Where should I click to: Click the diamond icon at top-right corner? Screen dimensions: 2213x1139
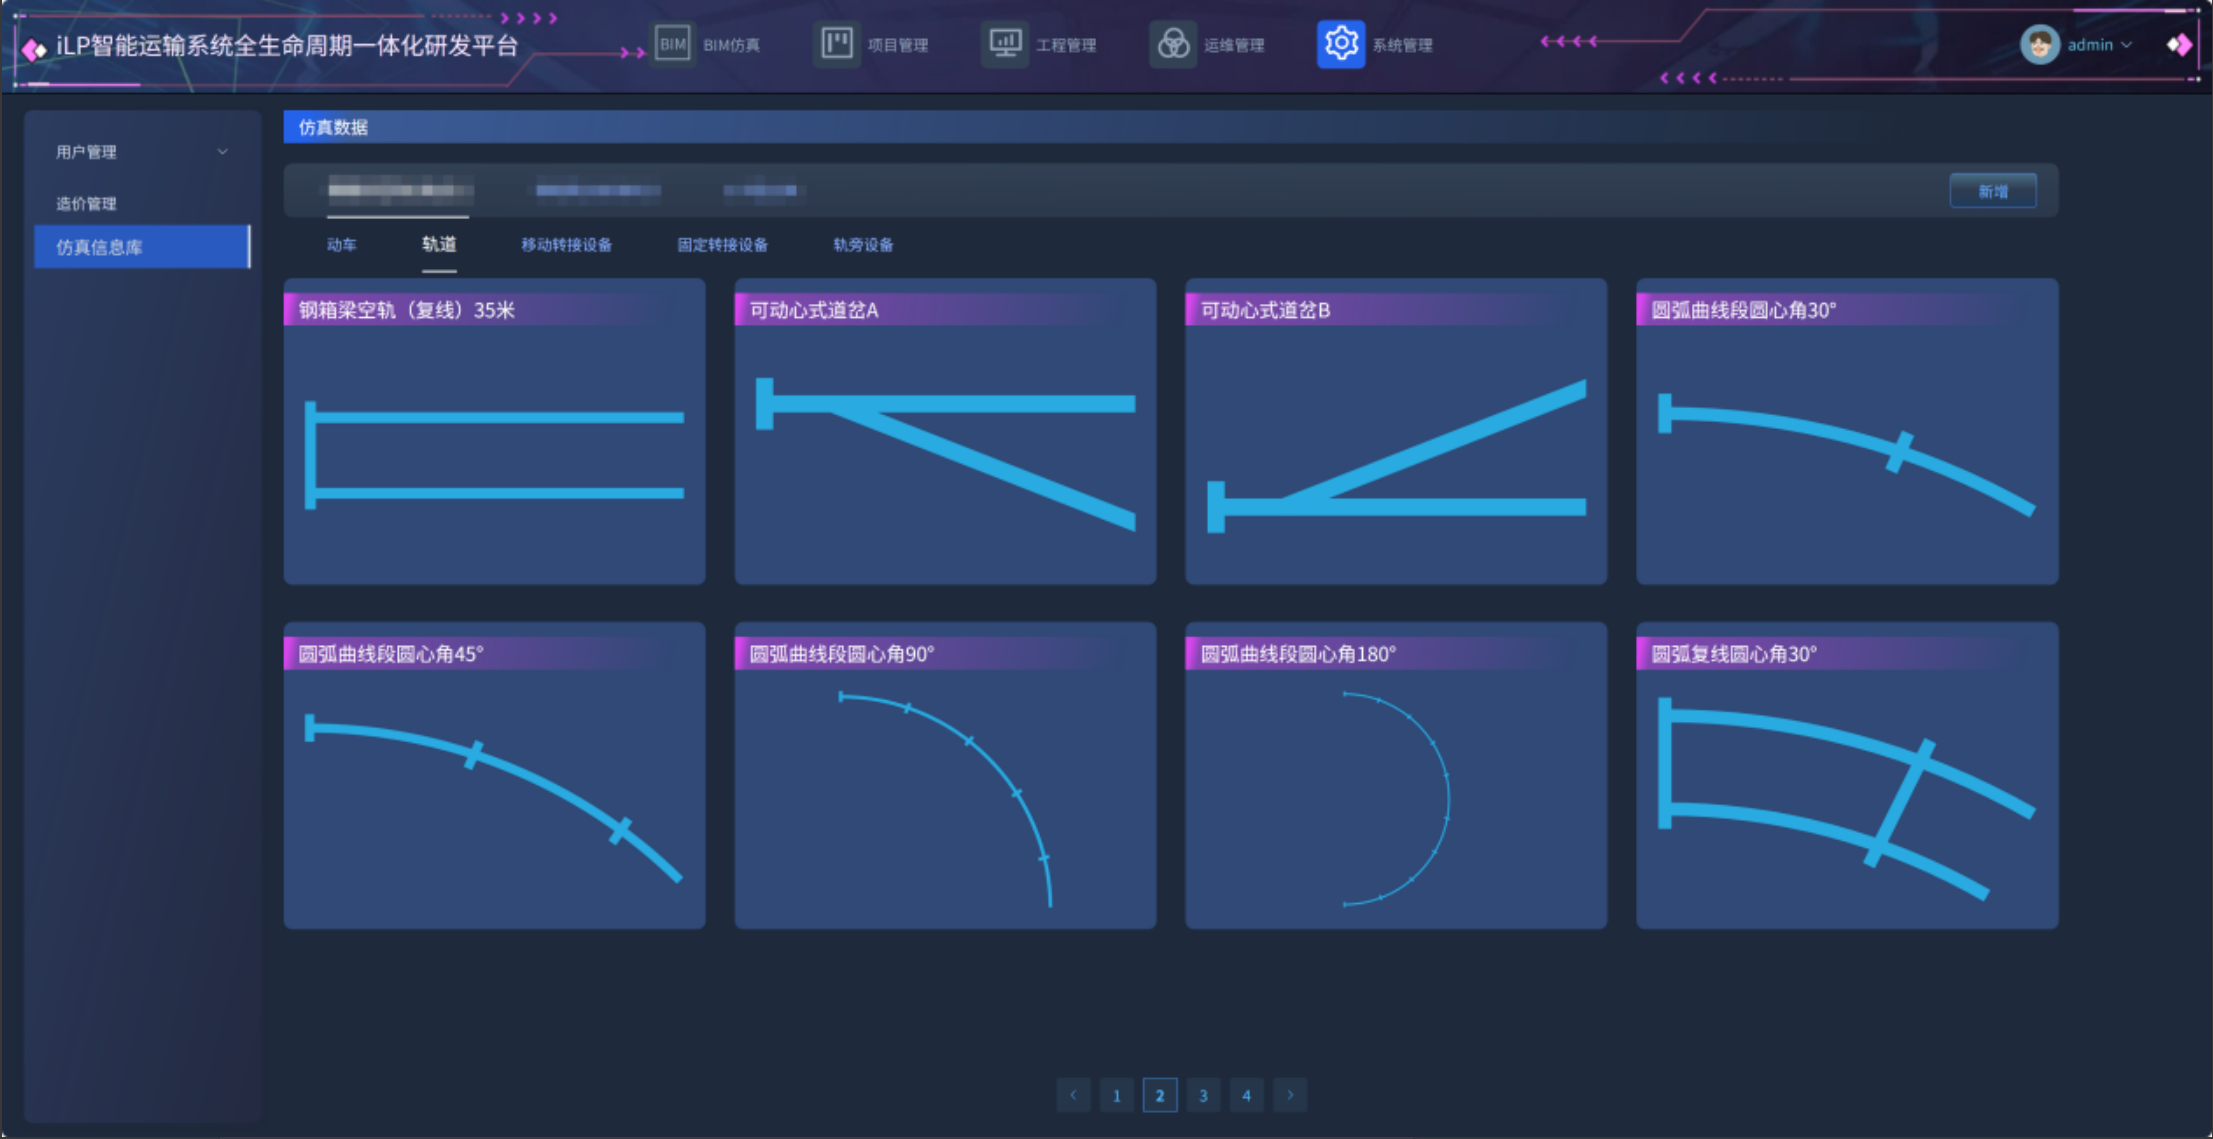tap(2179, 45)
